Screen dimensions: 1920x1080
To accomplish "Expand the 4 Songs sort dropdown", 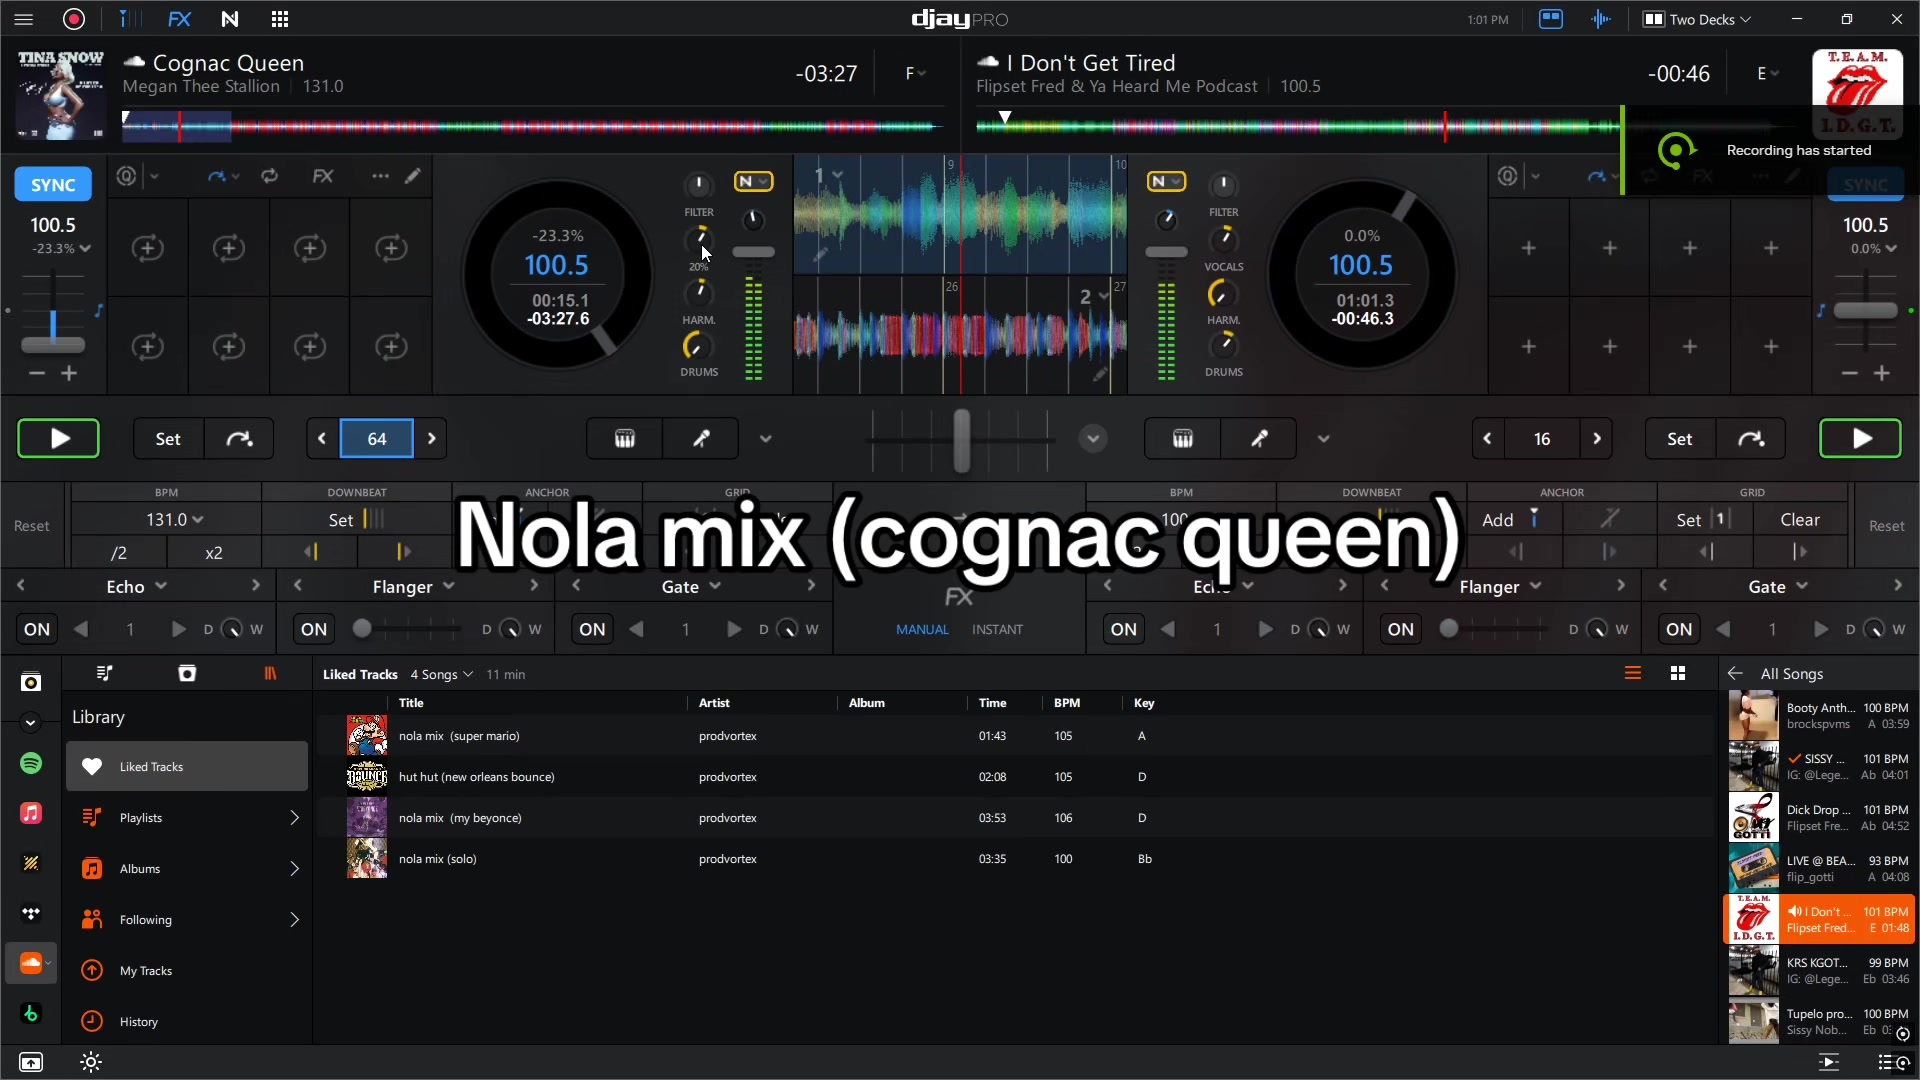I will tap(441, 674).
